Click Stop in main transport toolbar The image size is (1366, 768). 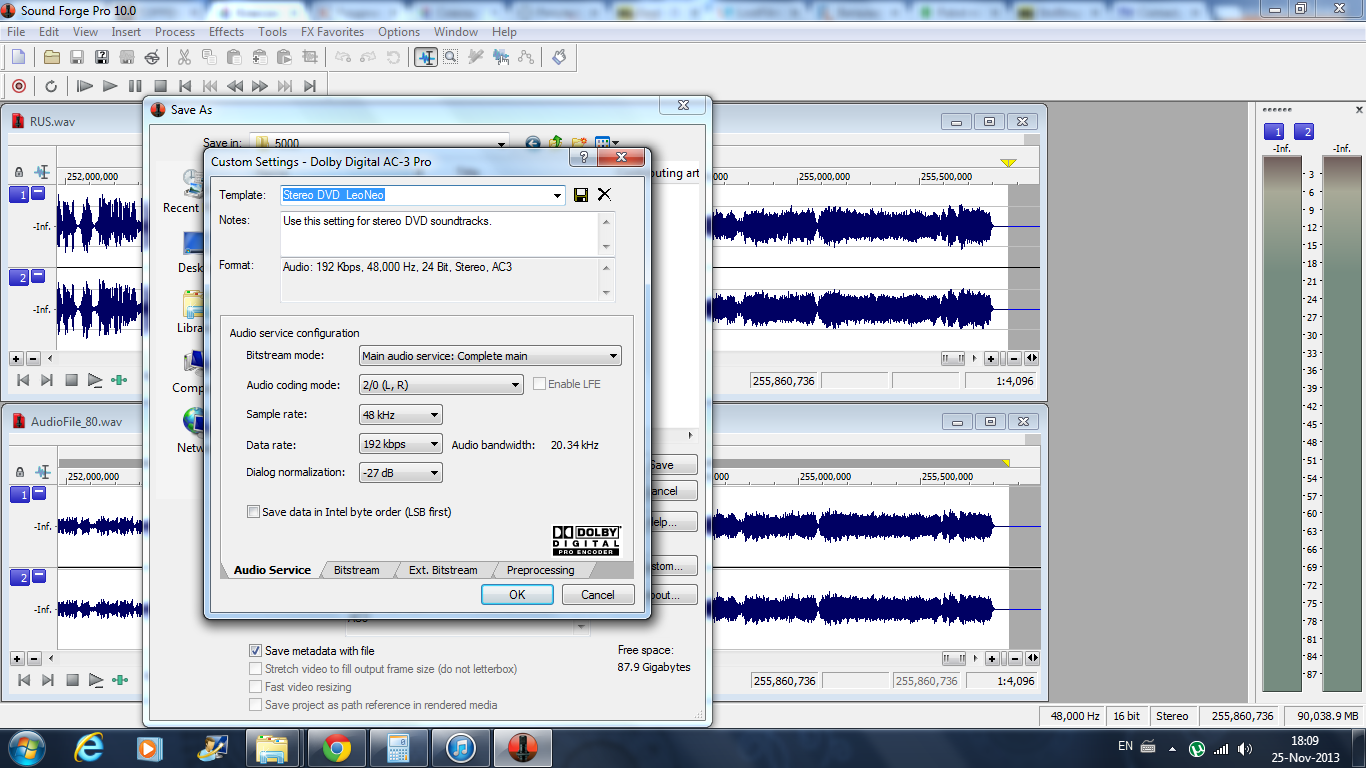point(160,86)
